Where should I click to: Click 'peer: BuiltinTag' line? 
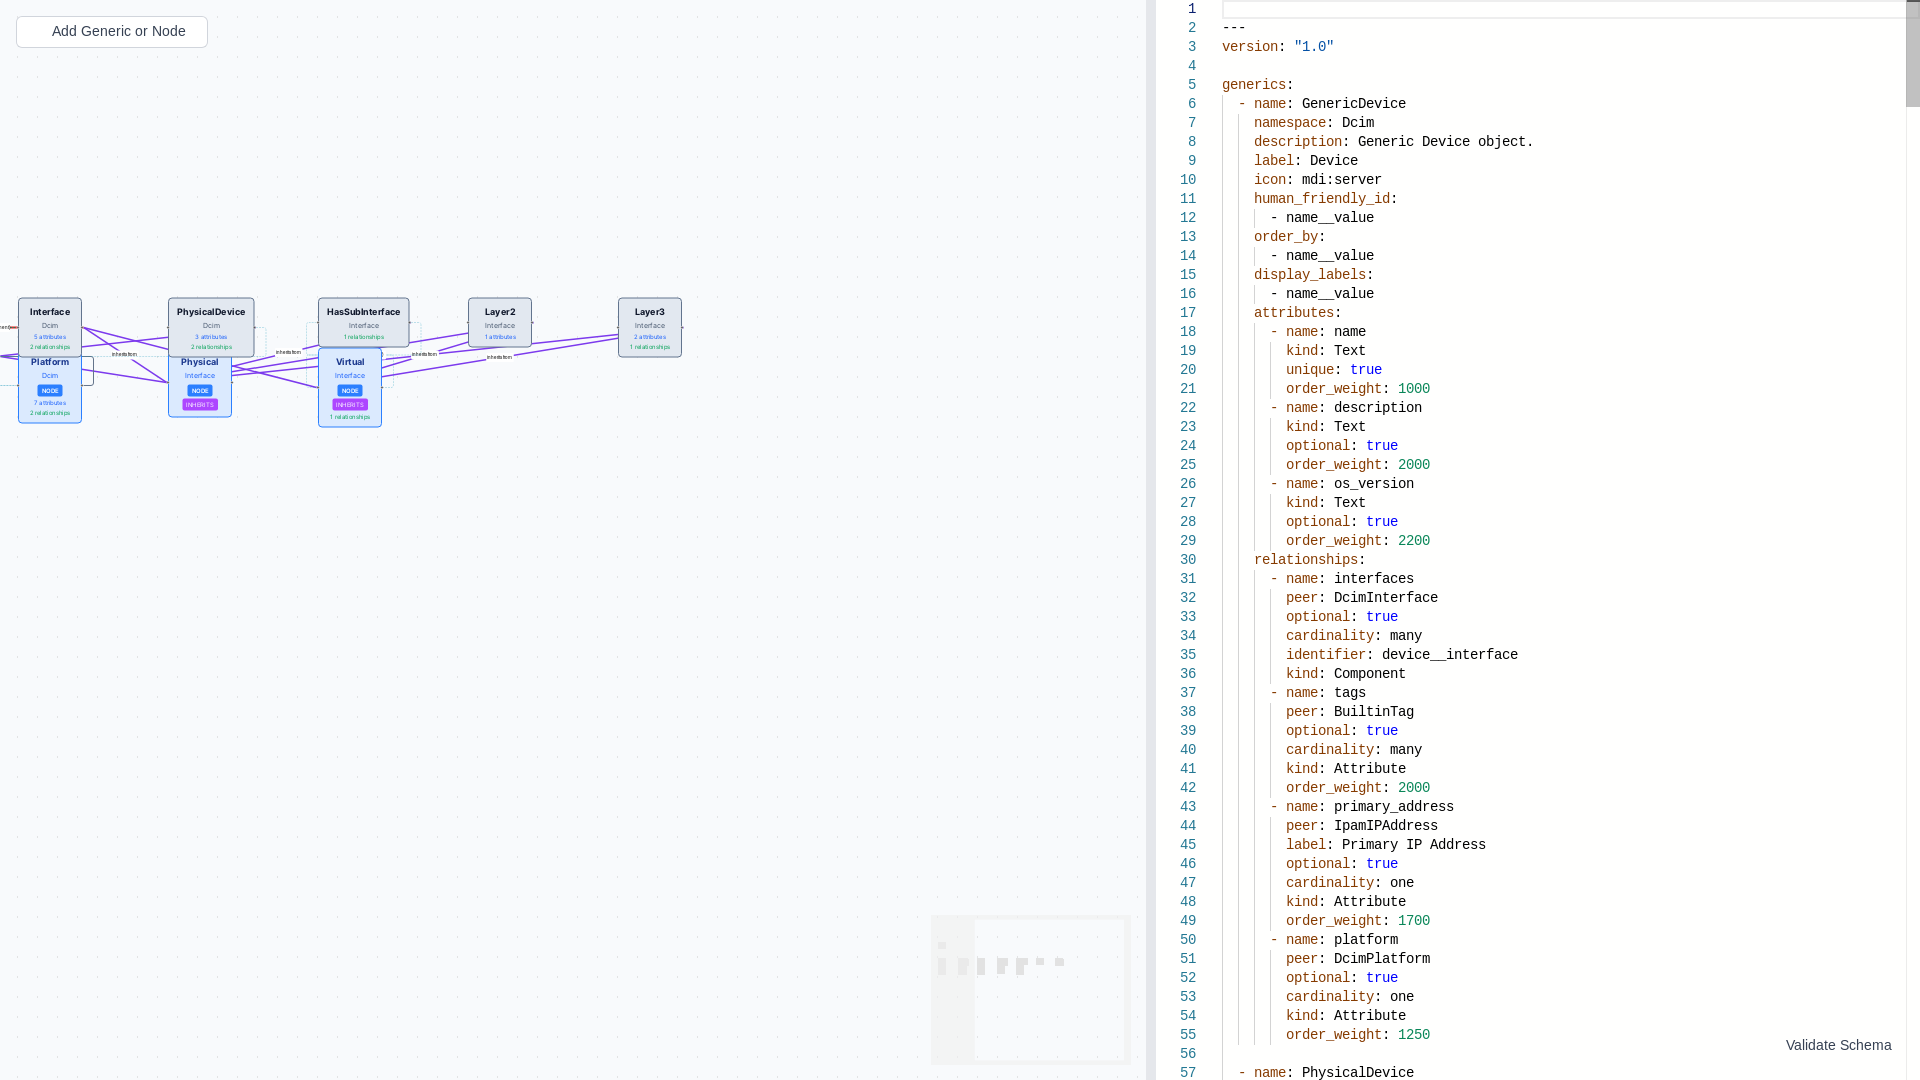pos(1350,712)
